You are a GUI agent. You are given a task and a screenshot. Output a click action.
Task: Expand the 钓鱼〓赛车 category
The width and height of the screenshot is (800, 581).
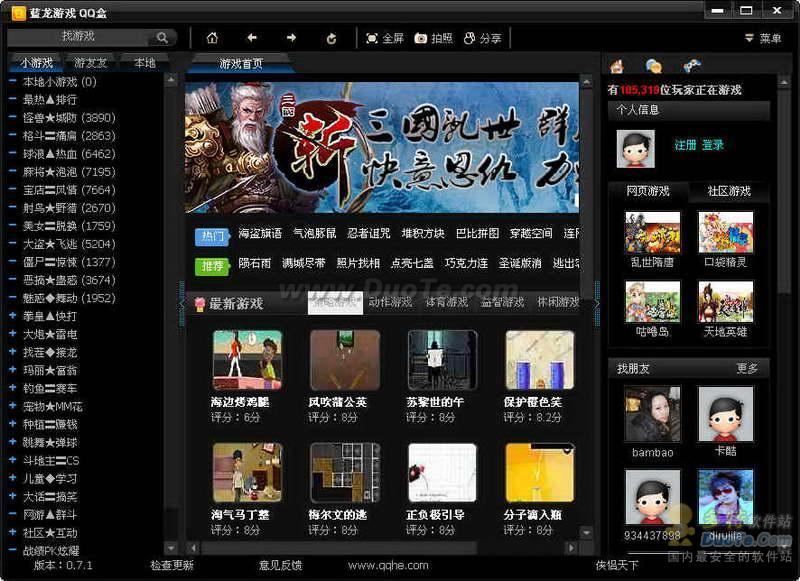click(13, 388)
